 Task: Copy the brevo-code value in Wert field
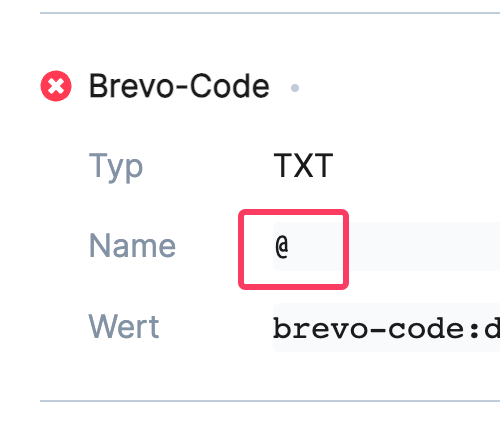387,327
